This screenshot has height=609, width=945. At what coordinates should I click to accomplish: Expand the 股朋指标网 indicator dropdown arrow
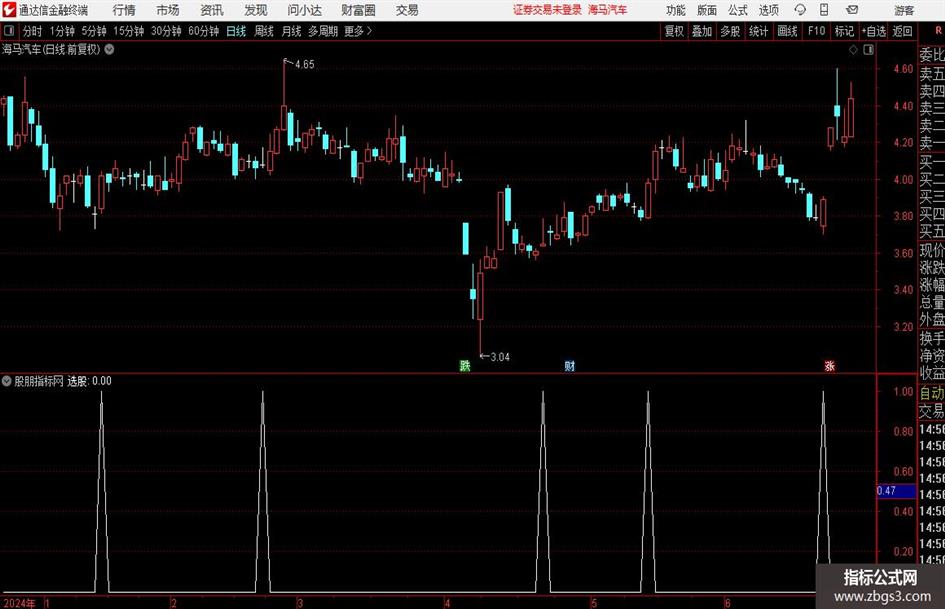coord(7,380)
